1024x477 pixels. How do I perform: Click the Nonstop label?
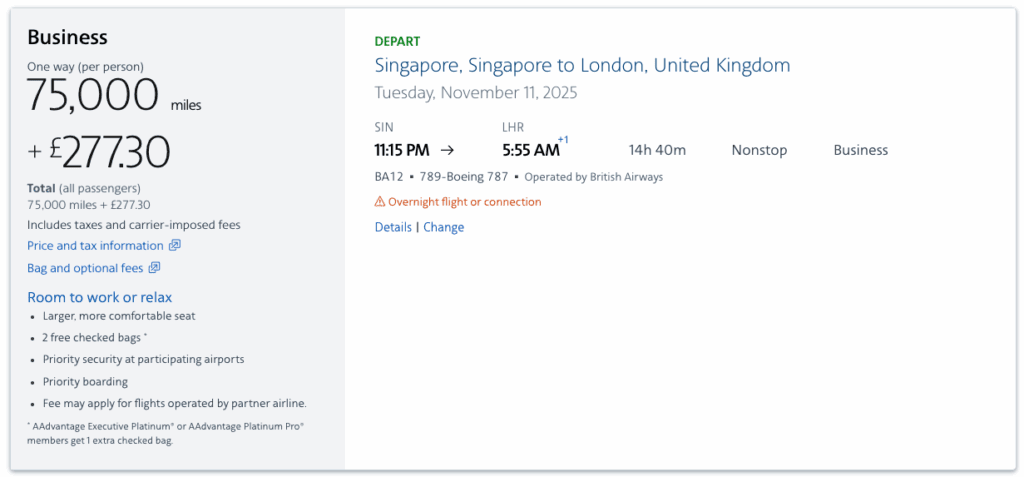pyautogui.click(x=759, y=150)
